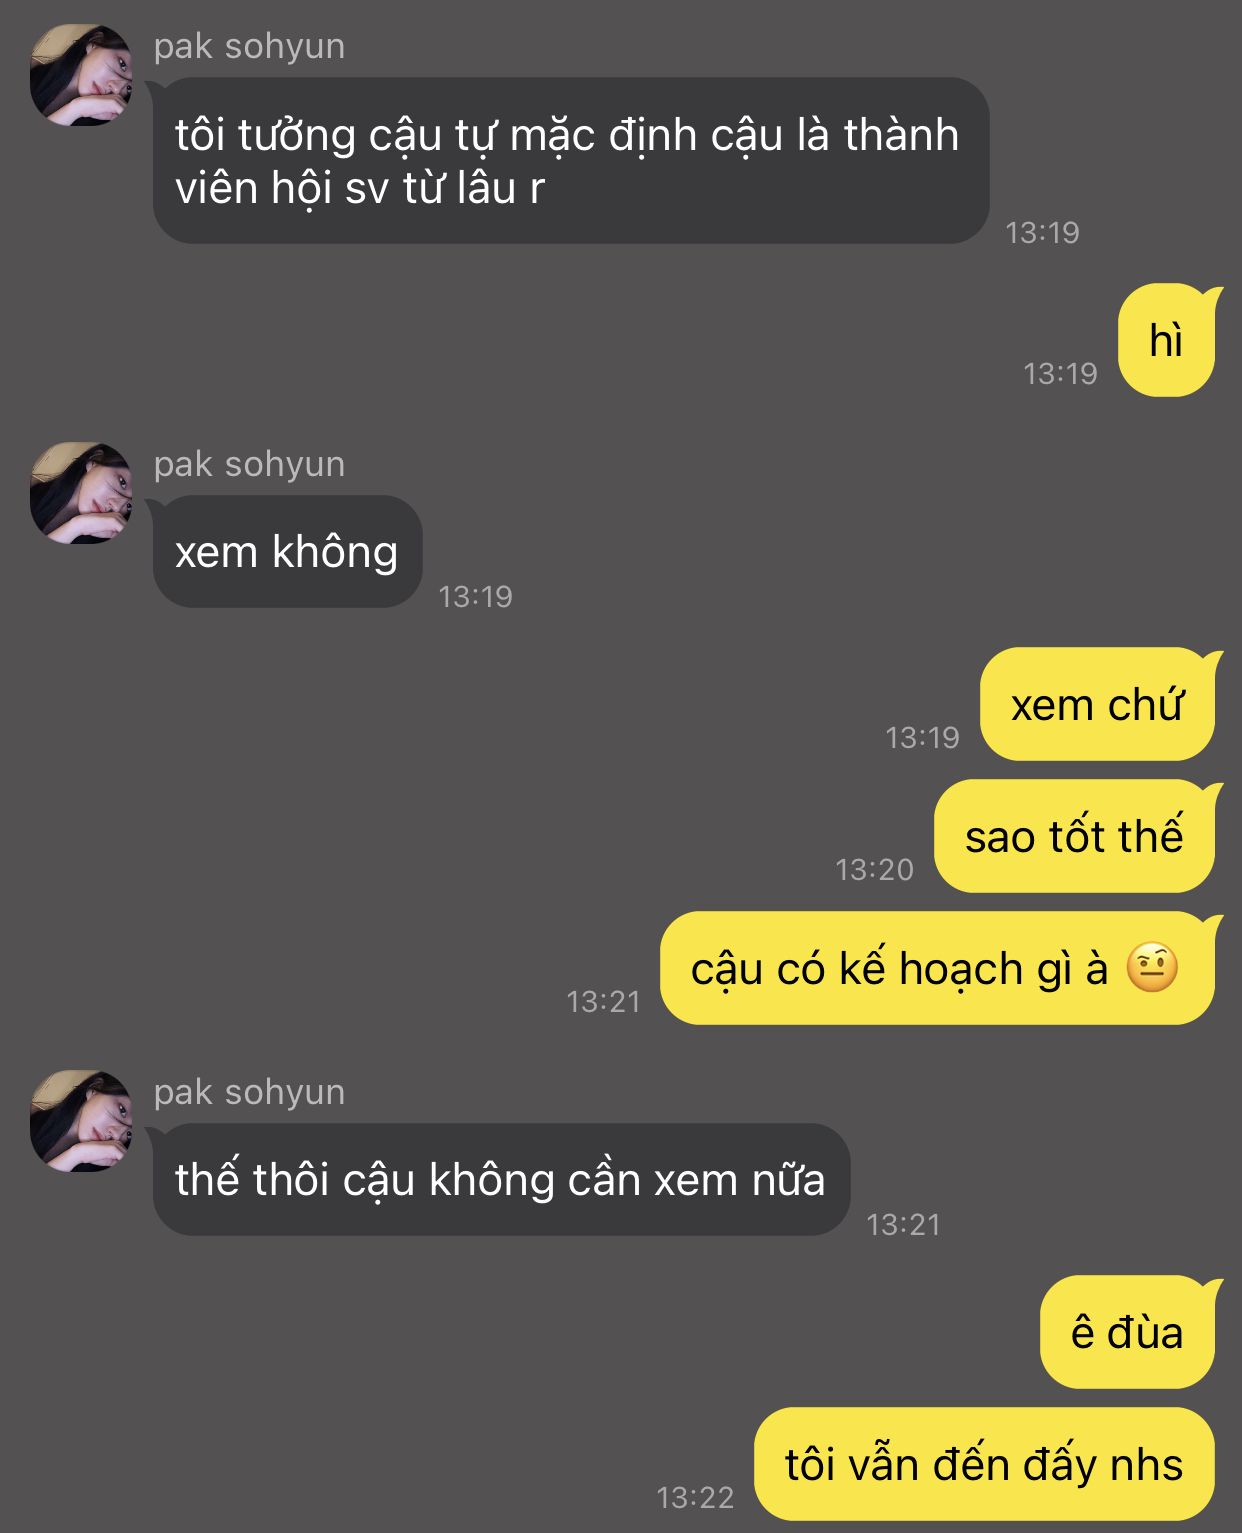Tap the 13:20 timestamp beside "sao tốt thế"

[875, 869]
